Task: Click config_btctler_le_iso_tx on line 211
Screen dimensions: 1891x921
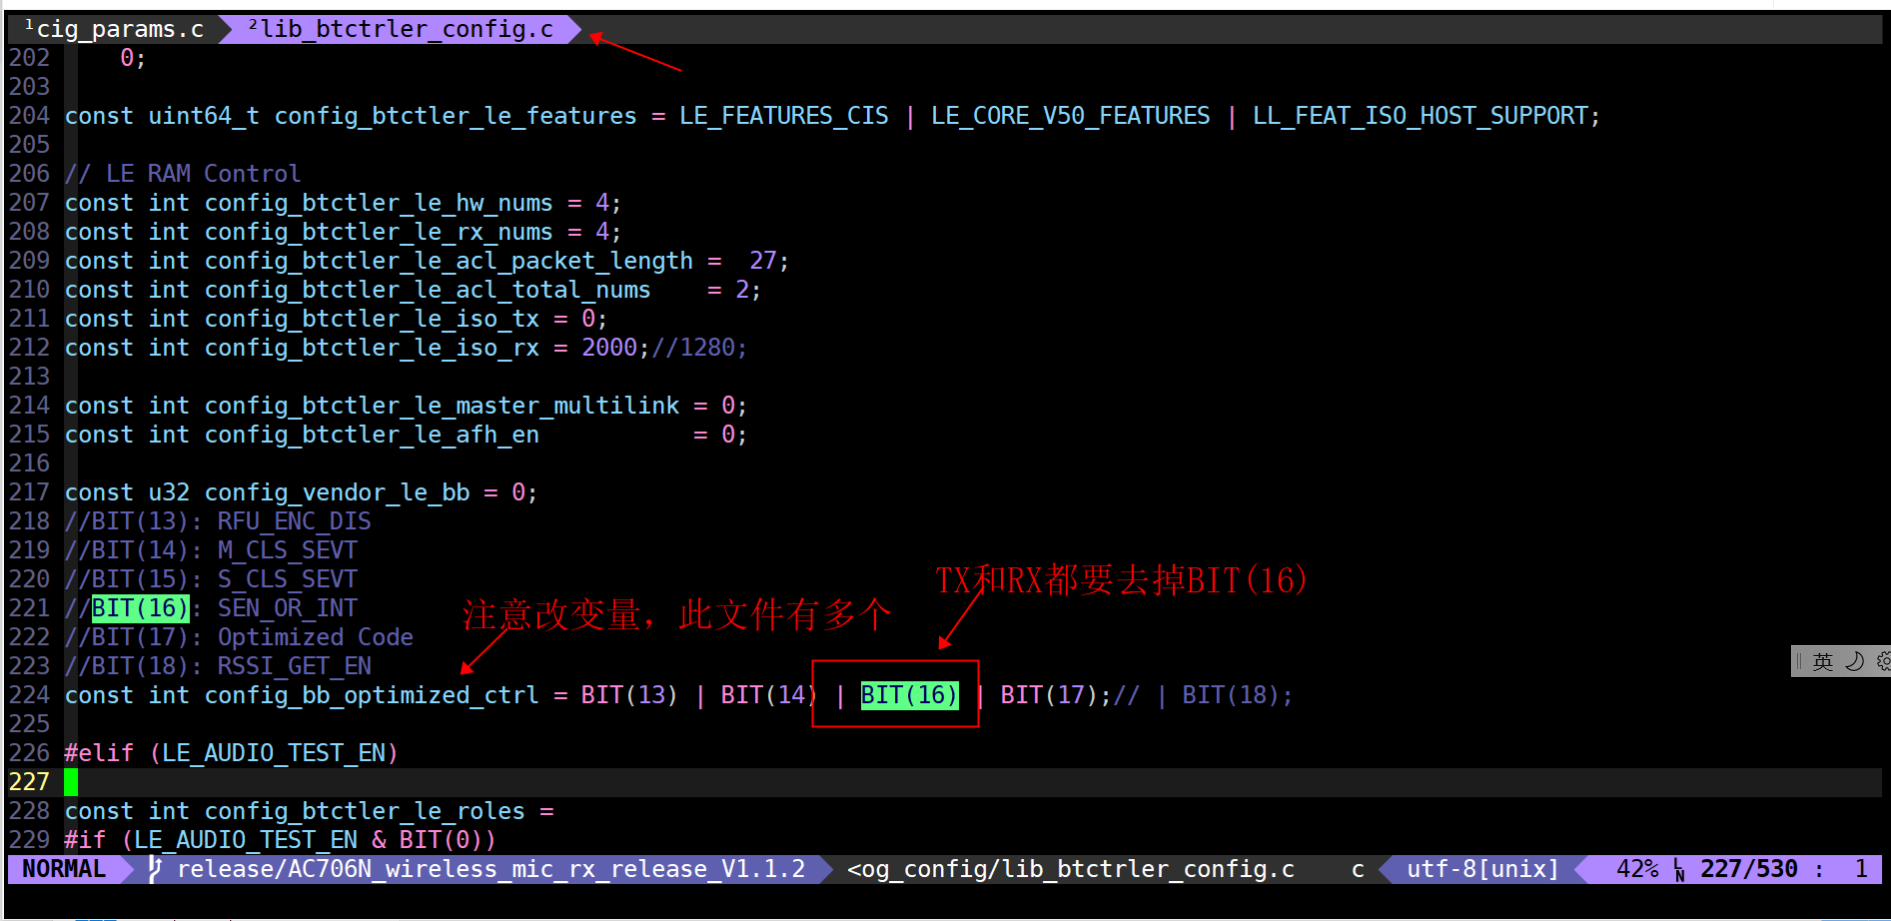Action: coord(371,319)
